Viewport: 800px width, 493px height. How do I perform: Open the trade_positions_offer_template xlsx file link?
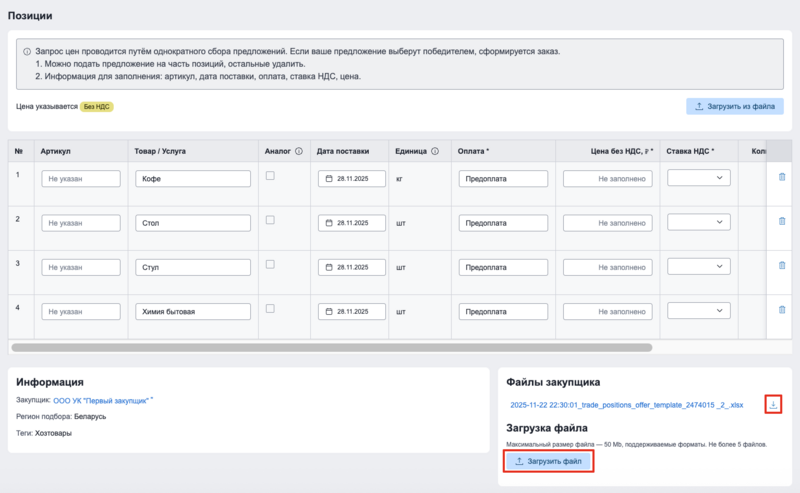click(x=626, y=405)
